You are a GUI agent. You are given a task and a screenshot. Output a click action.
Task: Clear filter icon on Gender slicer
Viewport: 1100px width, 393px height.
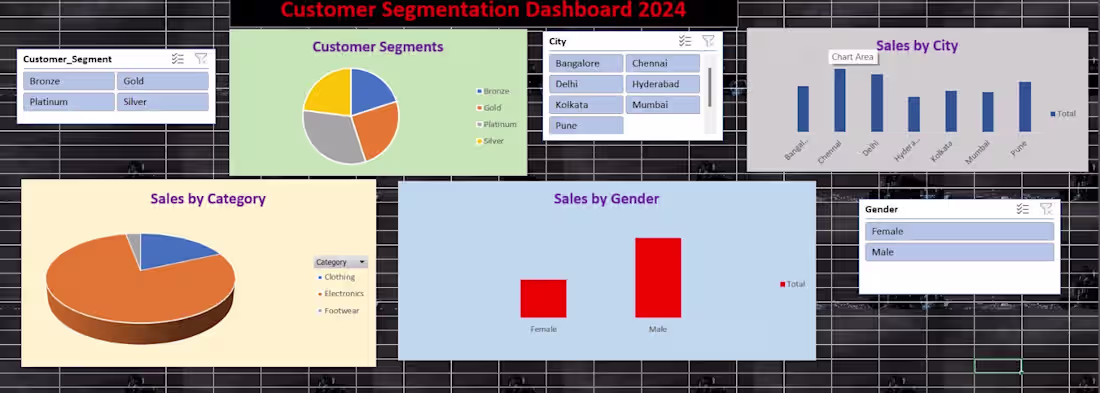point(1046,209)
